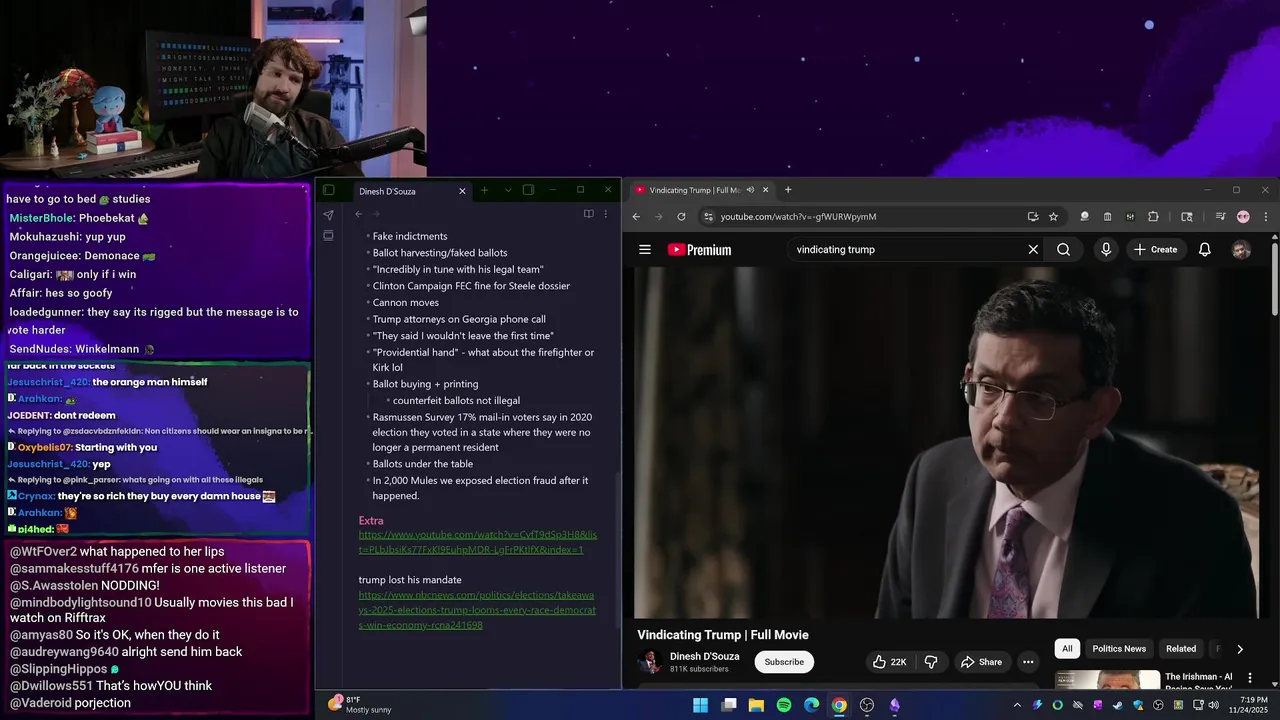Open Chrome three-dot menu
This screenshot has height=720, width=1280.
coord(1265,217)
